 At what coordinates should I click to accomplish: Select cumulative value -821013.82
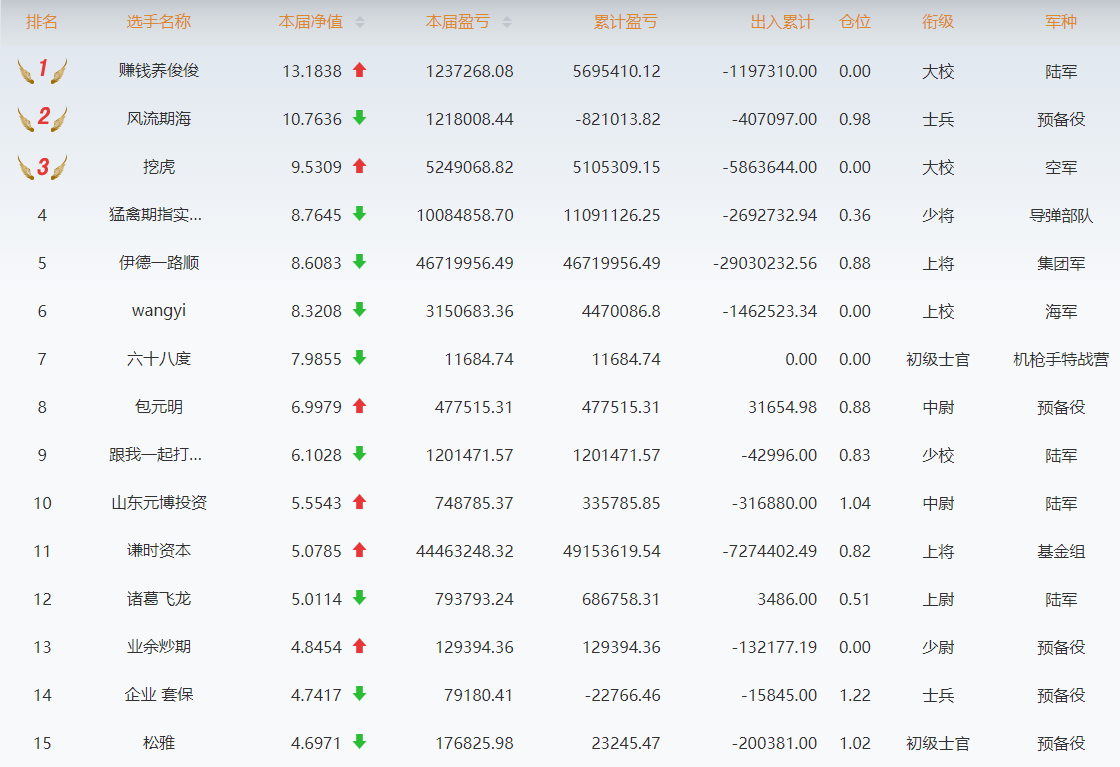coord(618,119)
